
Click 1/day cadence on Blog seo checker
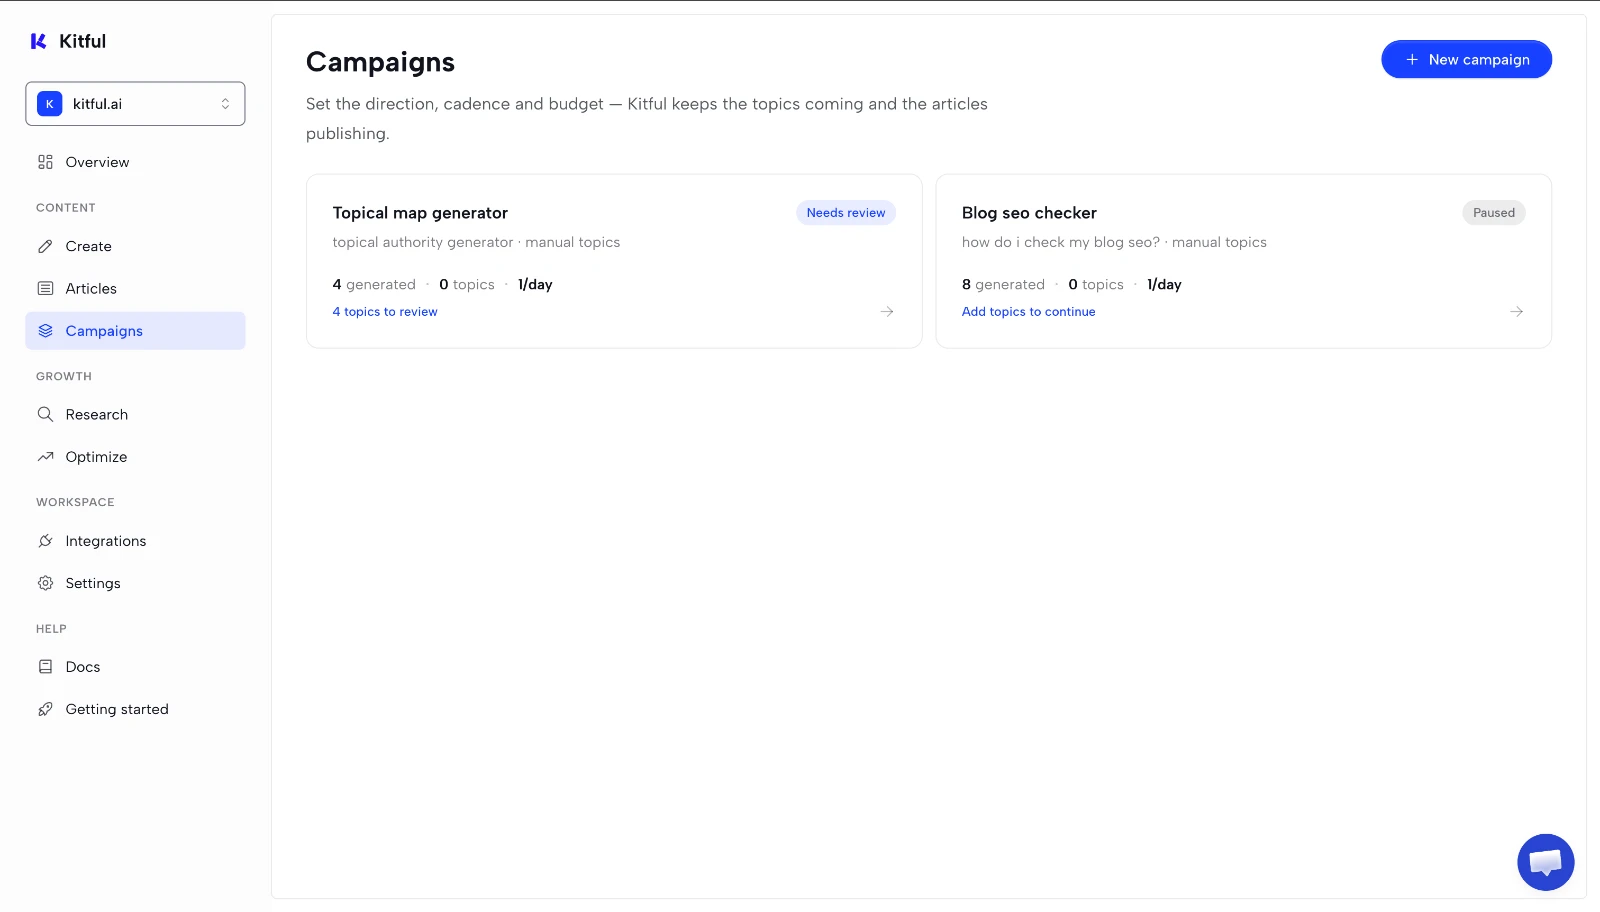pyautogui.click(x=1164, y=285)
